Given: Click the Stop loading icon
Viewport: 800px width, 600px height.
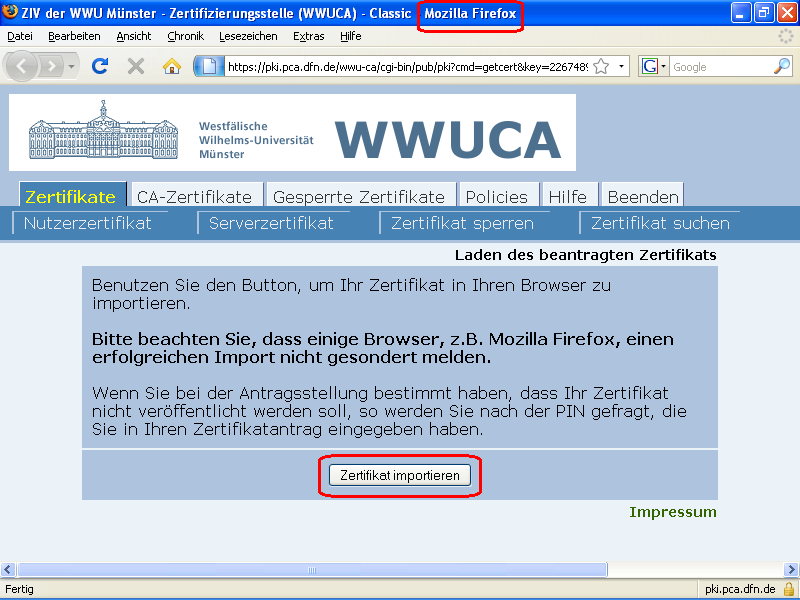Looking at the screenshot, I should click(x=135, y=66).
